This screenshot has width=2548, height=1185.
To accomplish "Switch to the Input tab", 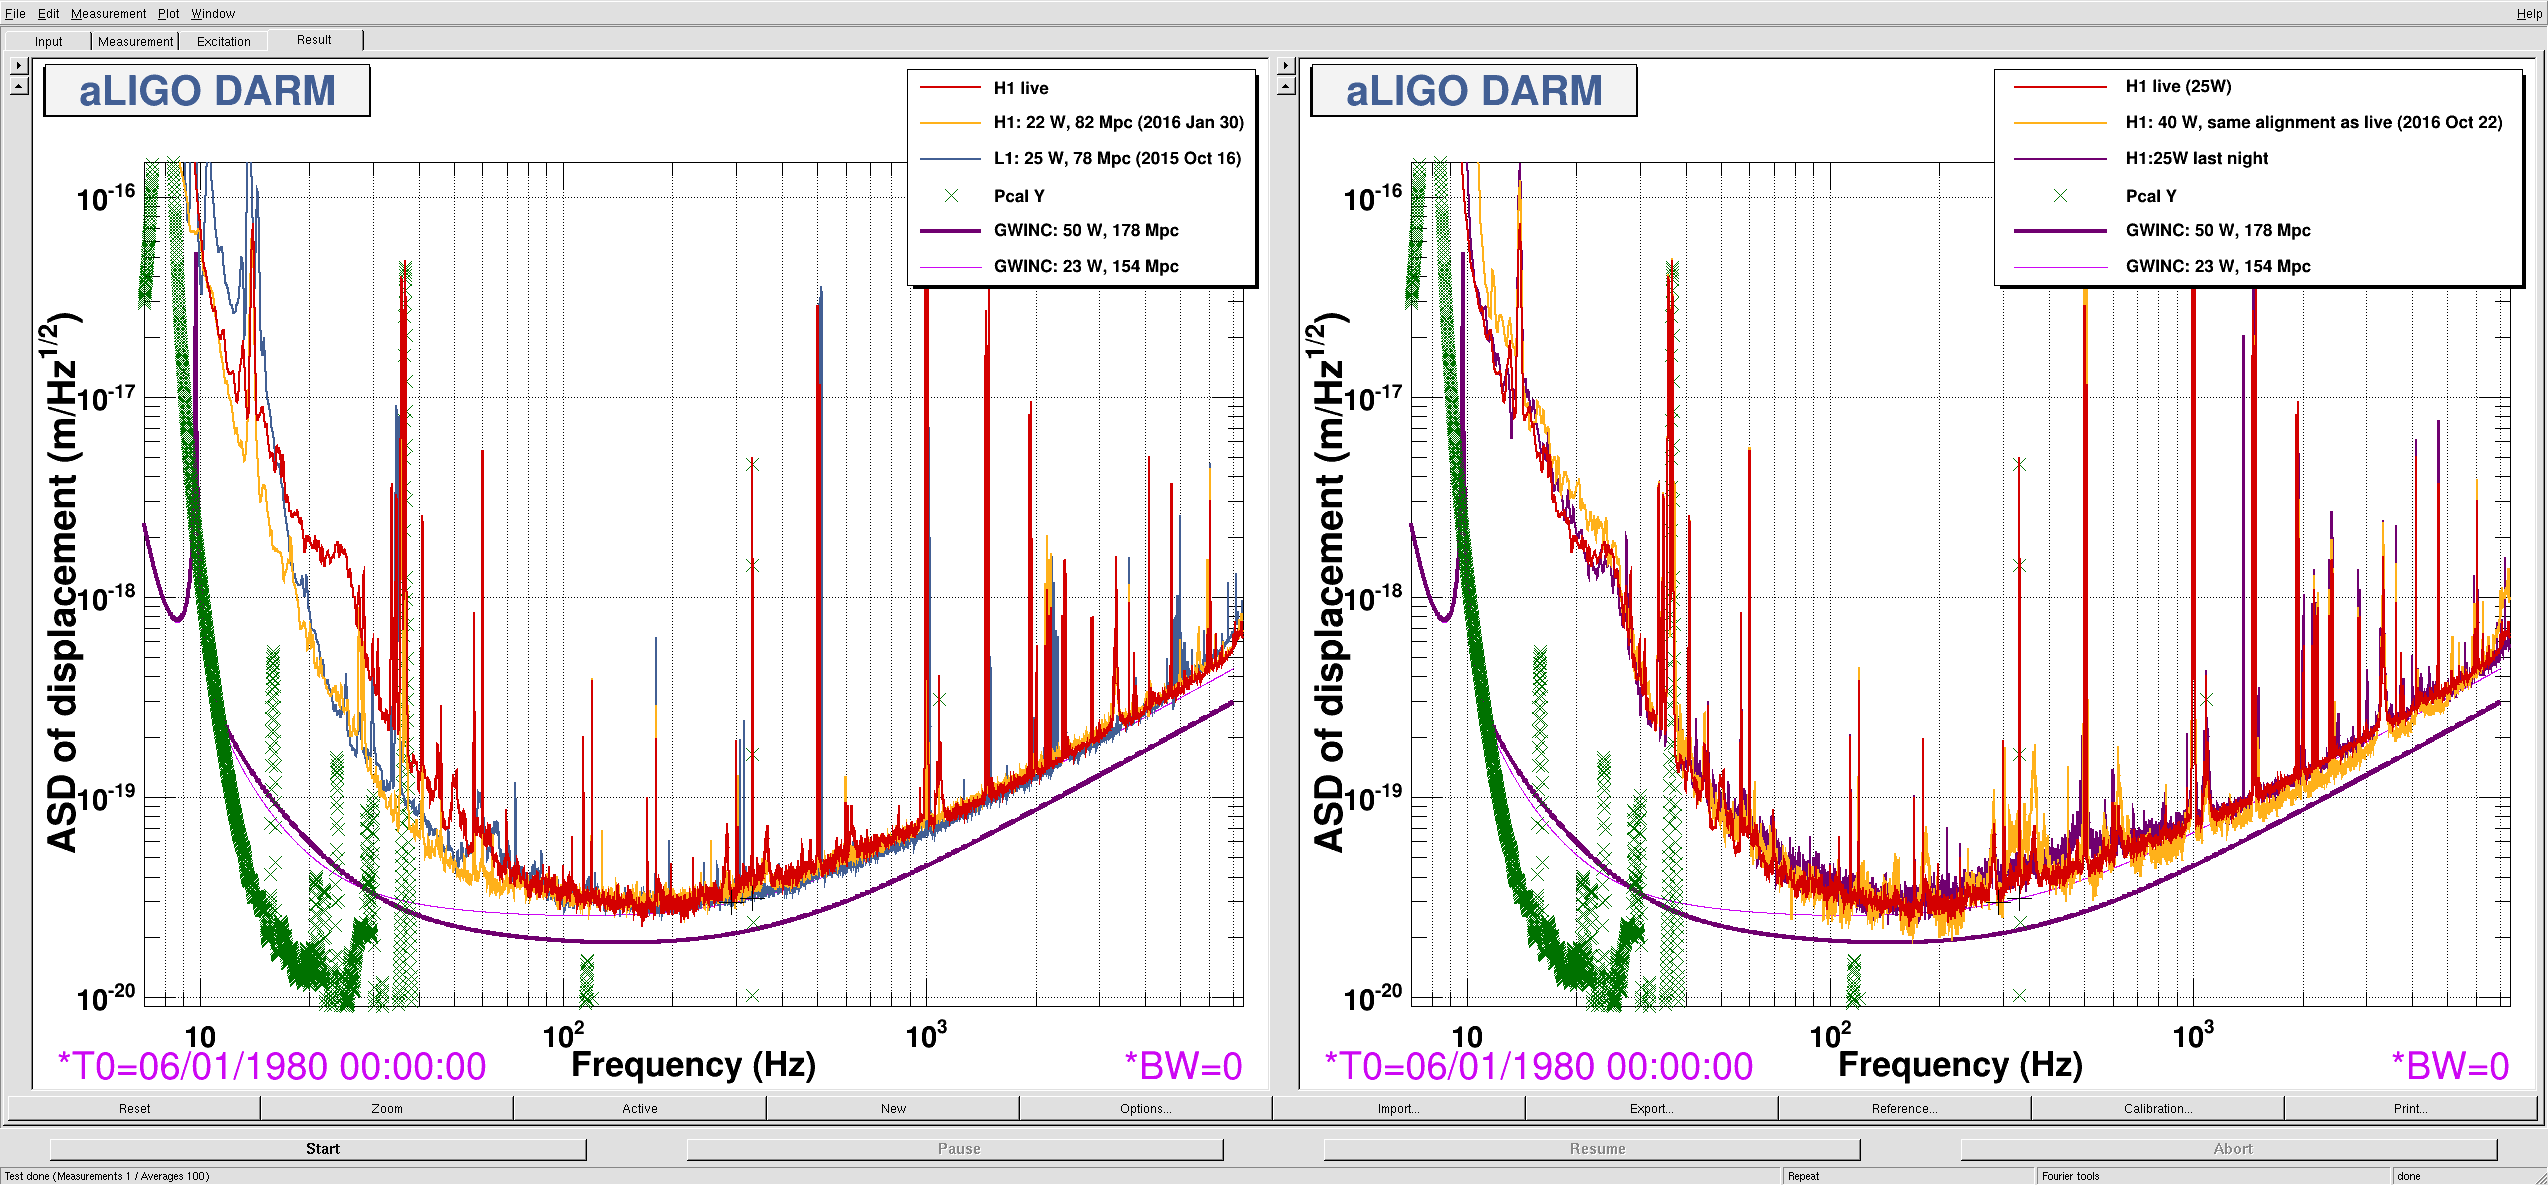I will (x=48, y=41).
